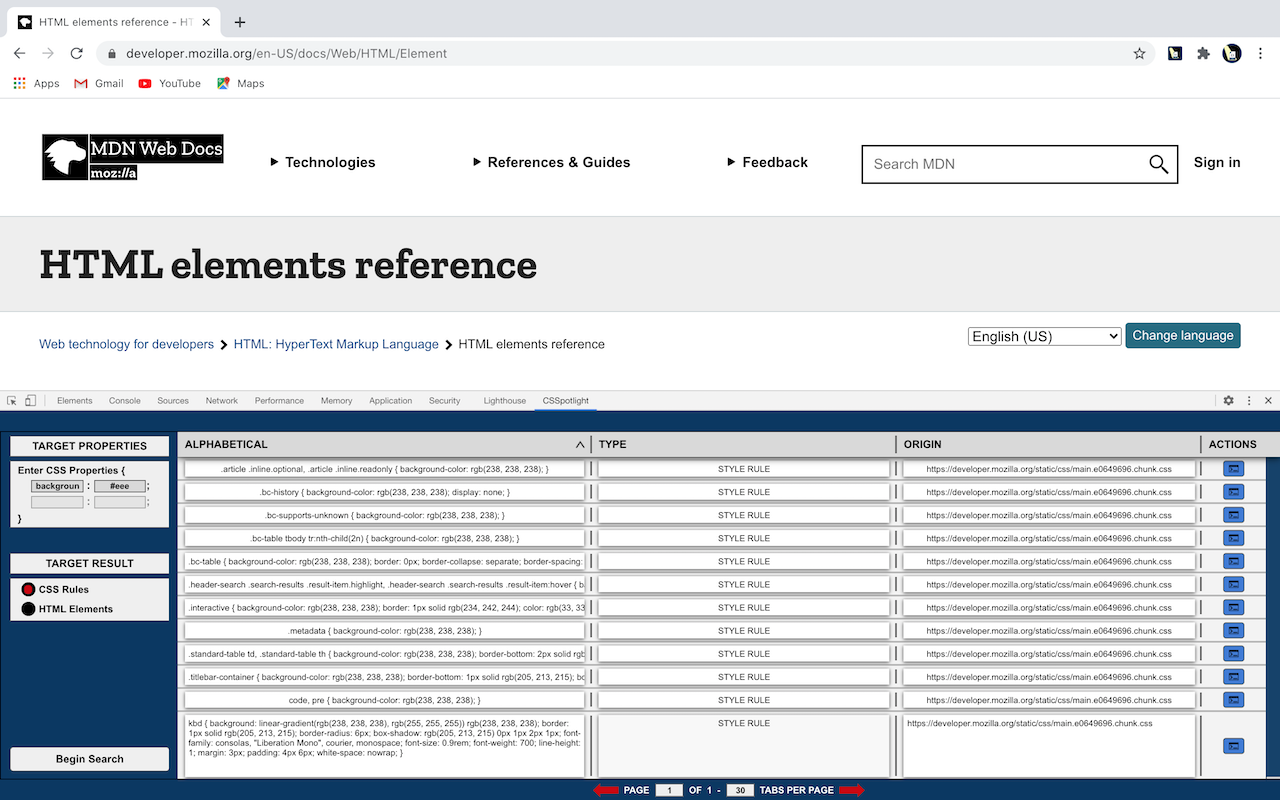Select the HTML Elements radio option
Image resolution: width=1280 pixels, height=800 pixels.
coord(28,609)
